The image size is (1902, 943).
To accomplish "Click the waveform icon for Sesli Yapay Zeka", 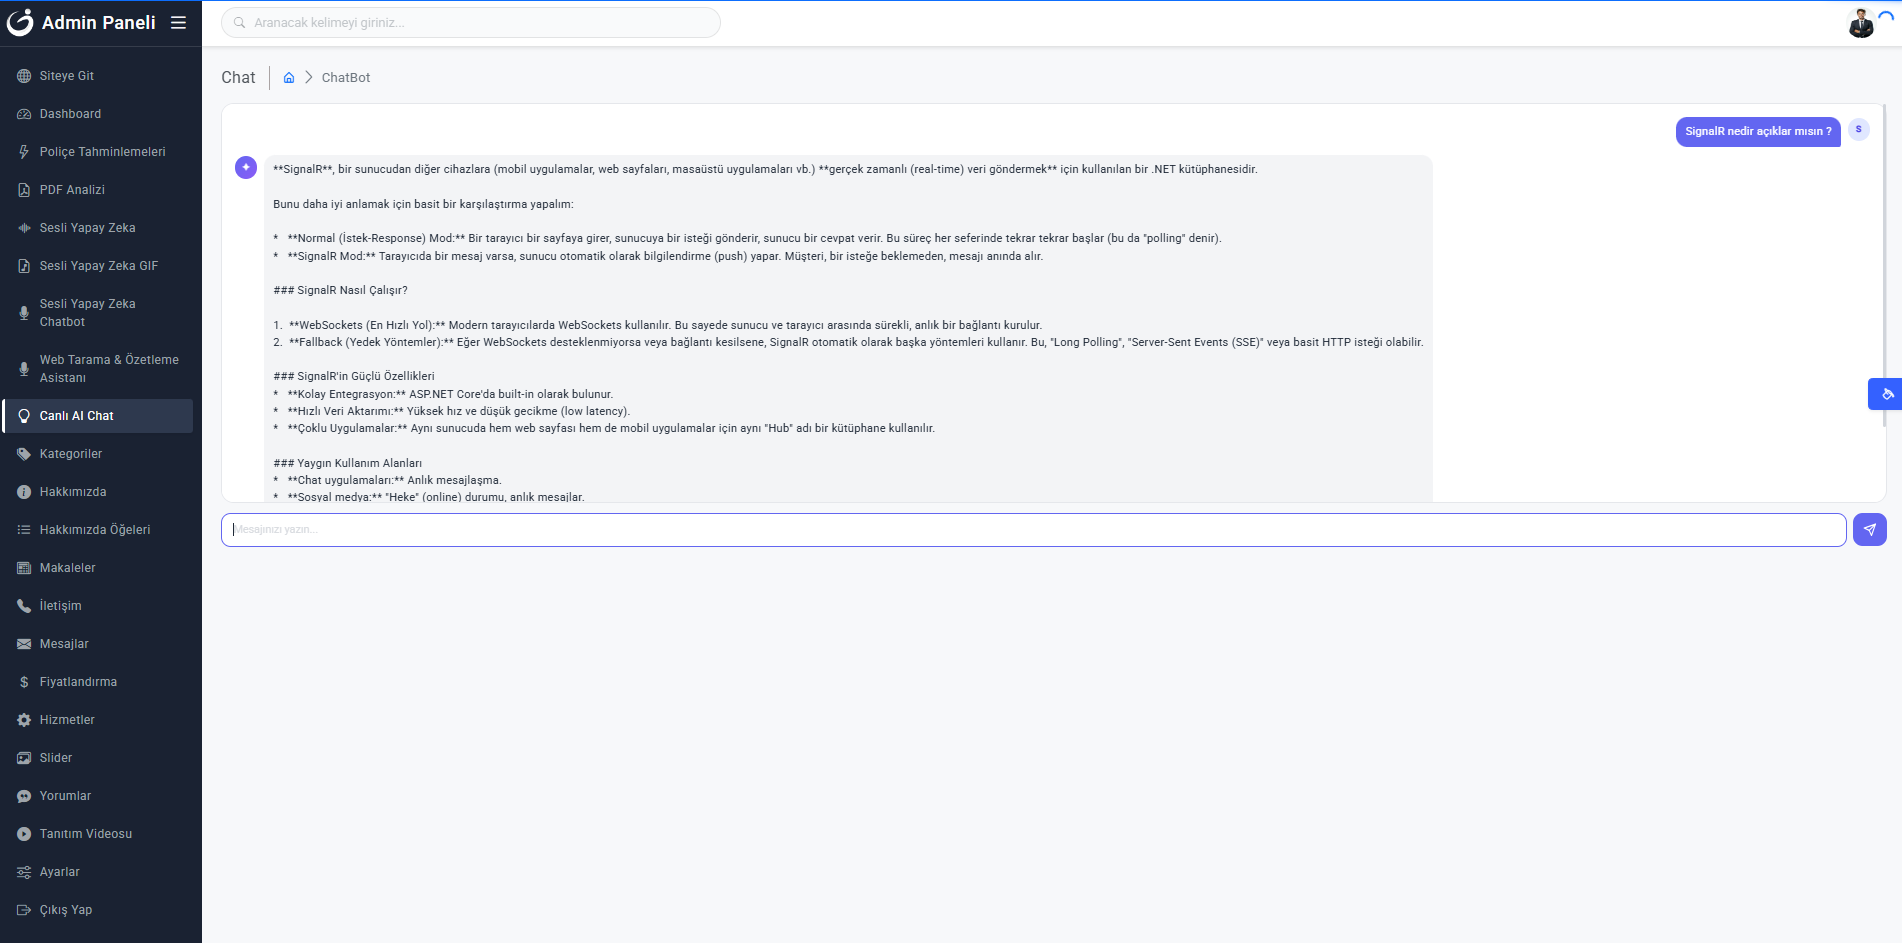I will coord(24,228).
